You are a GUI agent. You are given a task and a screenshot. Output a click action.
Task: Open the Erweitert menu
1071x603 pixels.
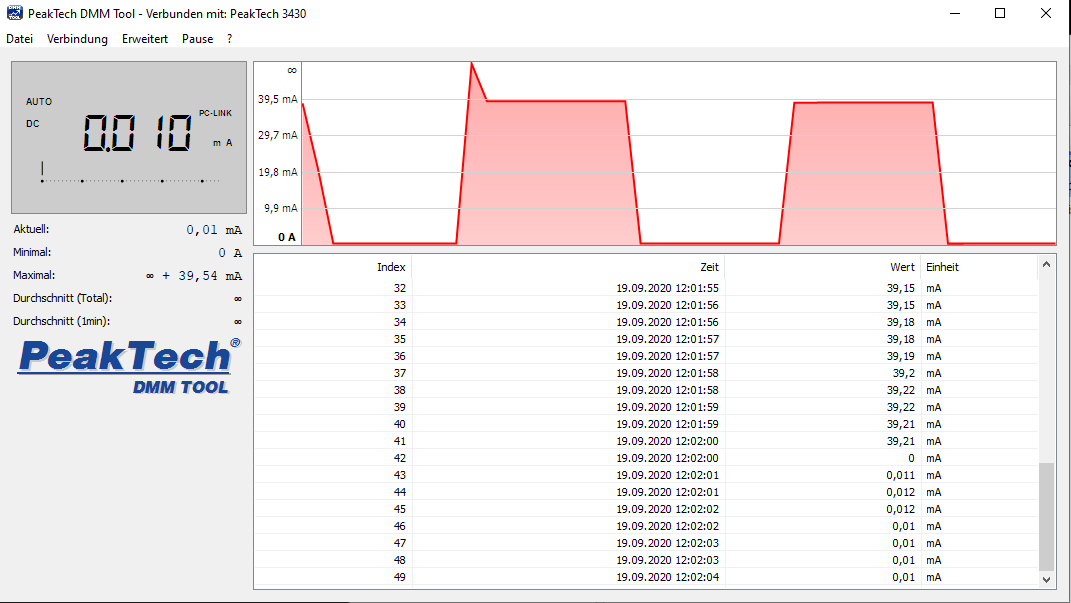point(144,39)
